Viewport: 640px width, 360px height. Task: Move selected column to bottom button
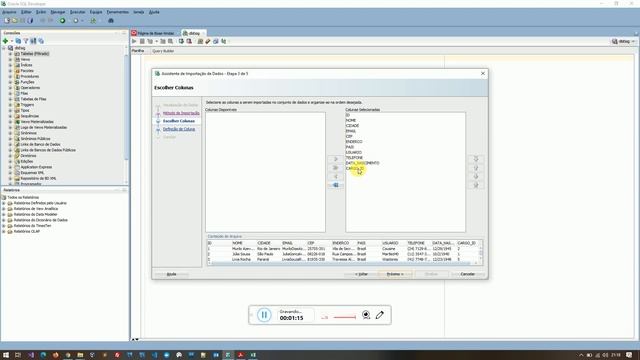pyautogui.click(x=476, y=185)
